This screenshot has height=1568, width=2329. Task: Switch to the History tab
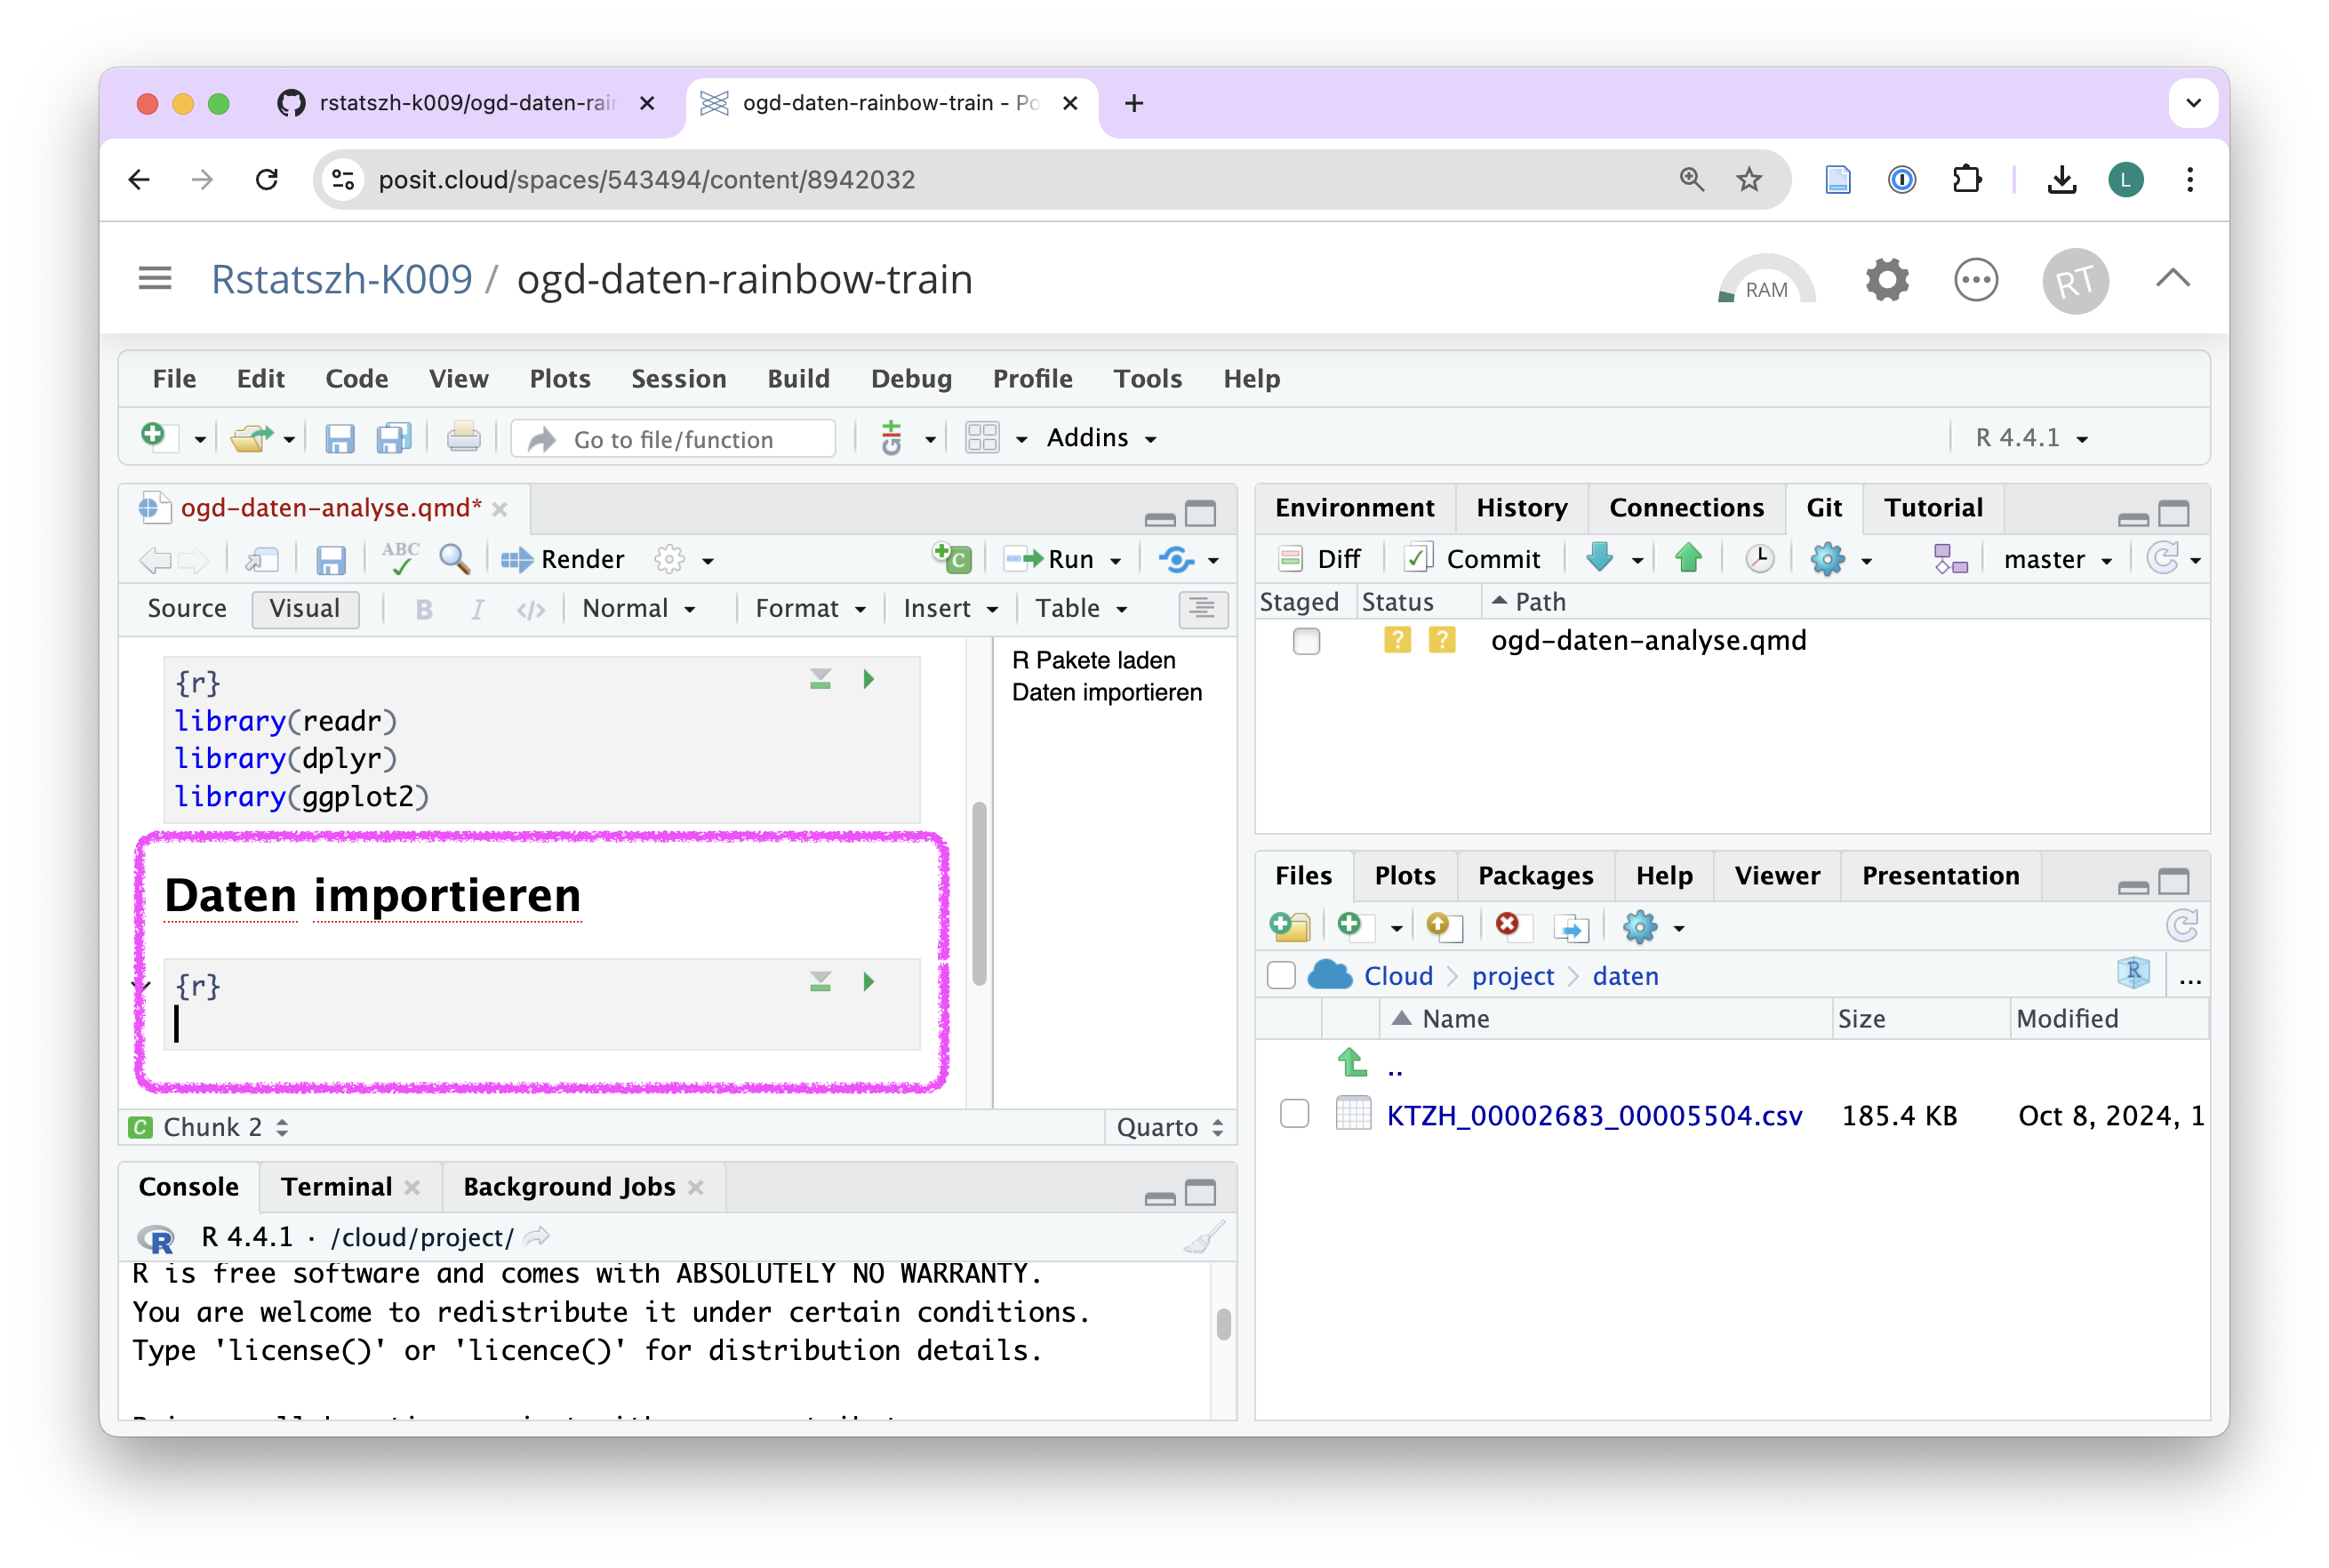coord(1521,507)
